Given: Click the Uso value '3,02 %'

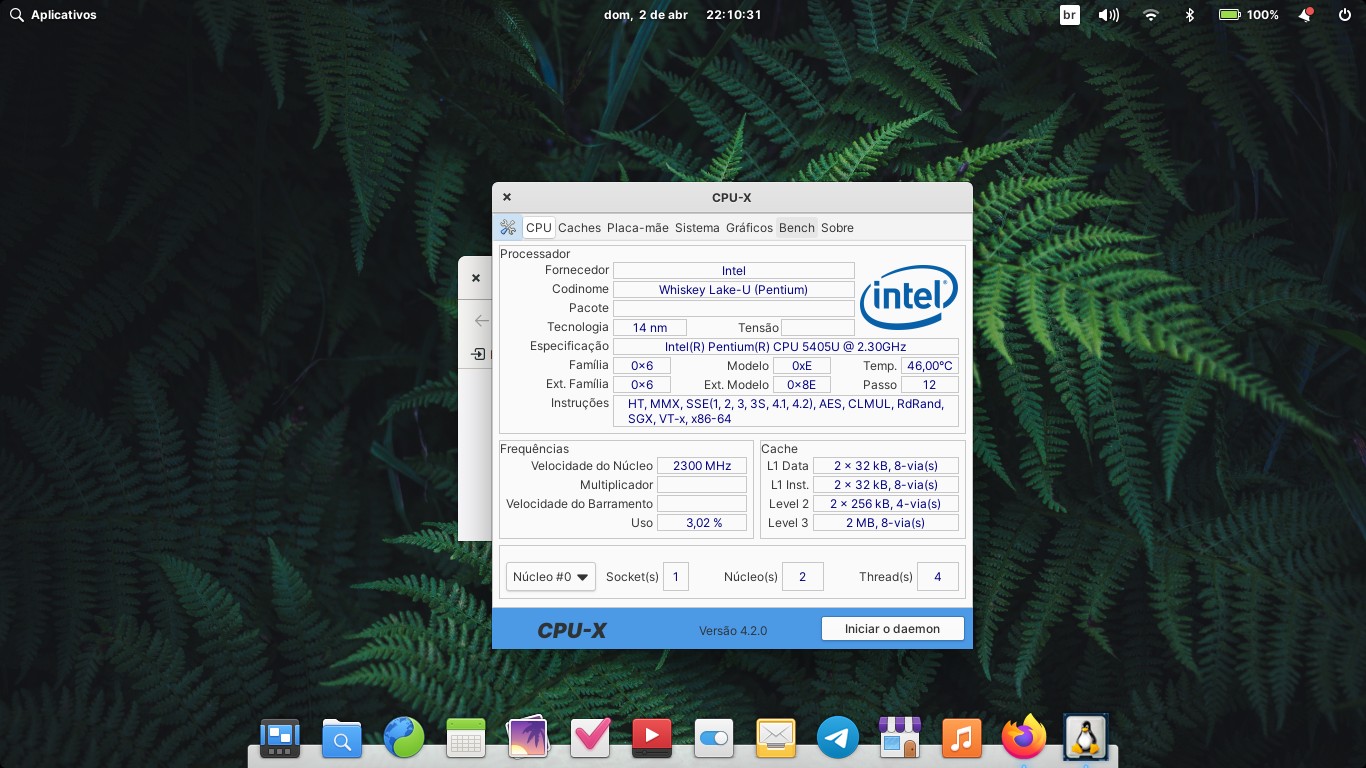Looking at the screenshot, I should [702, 523].
